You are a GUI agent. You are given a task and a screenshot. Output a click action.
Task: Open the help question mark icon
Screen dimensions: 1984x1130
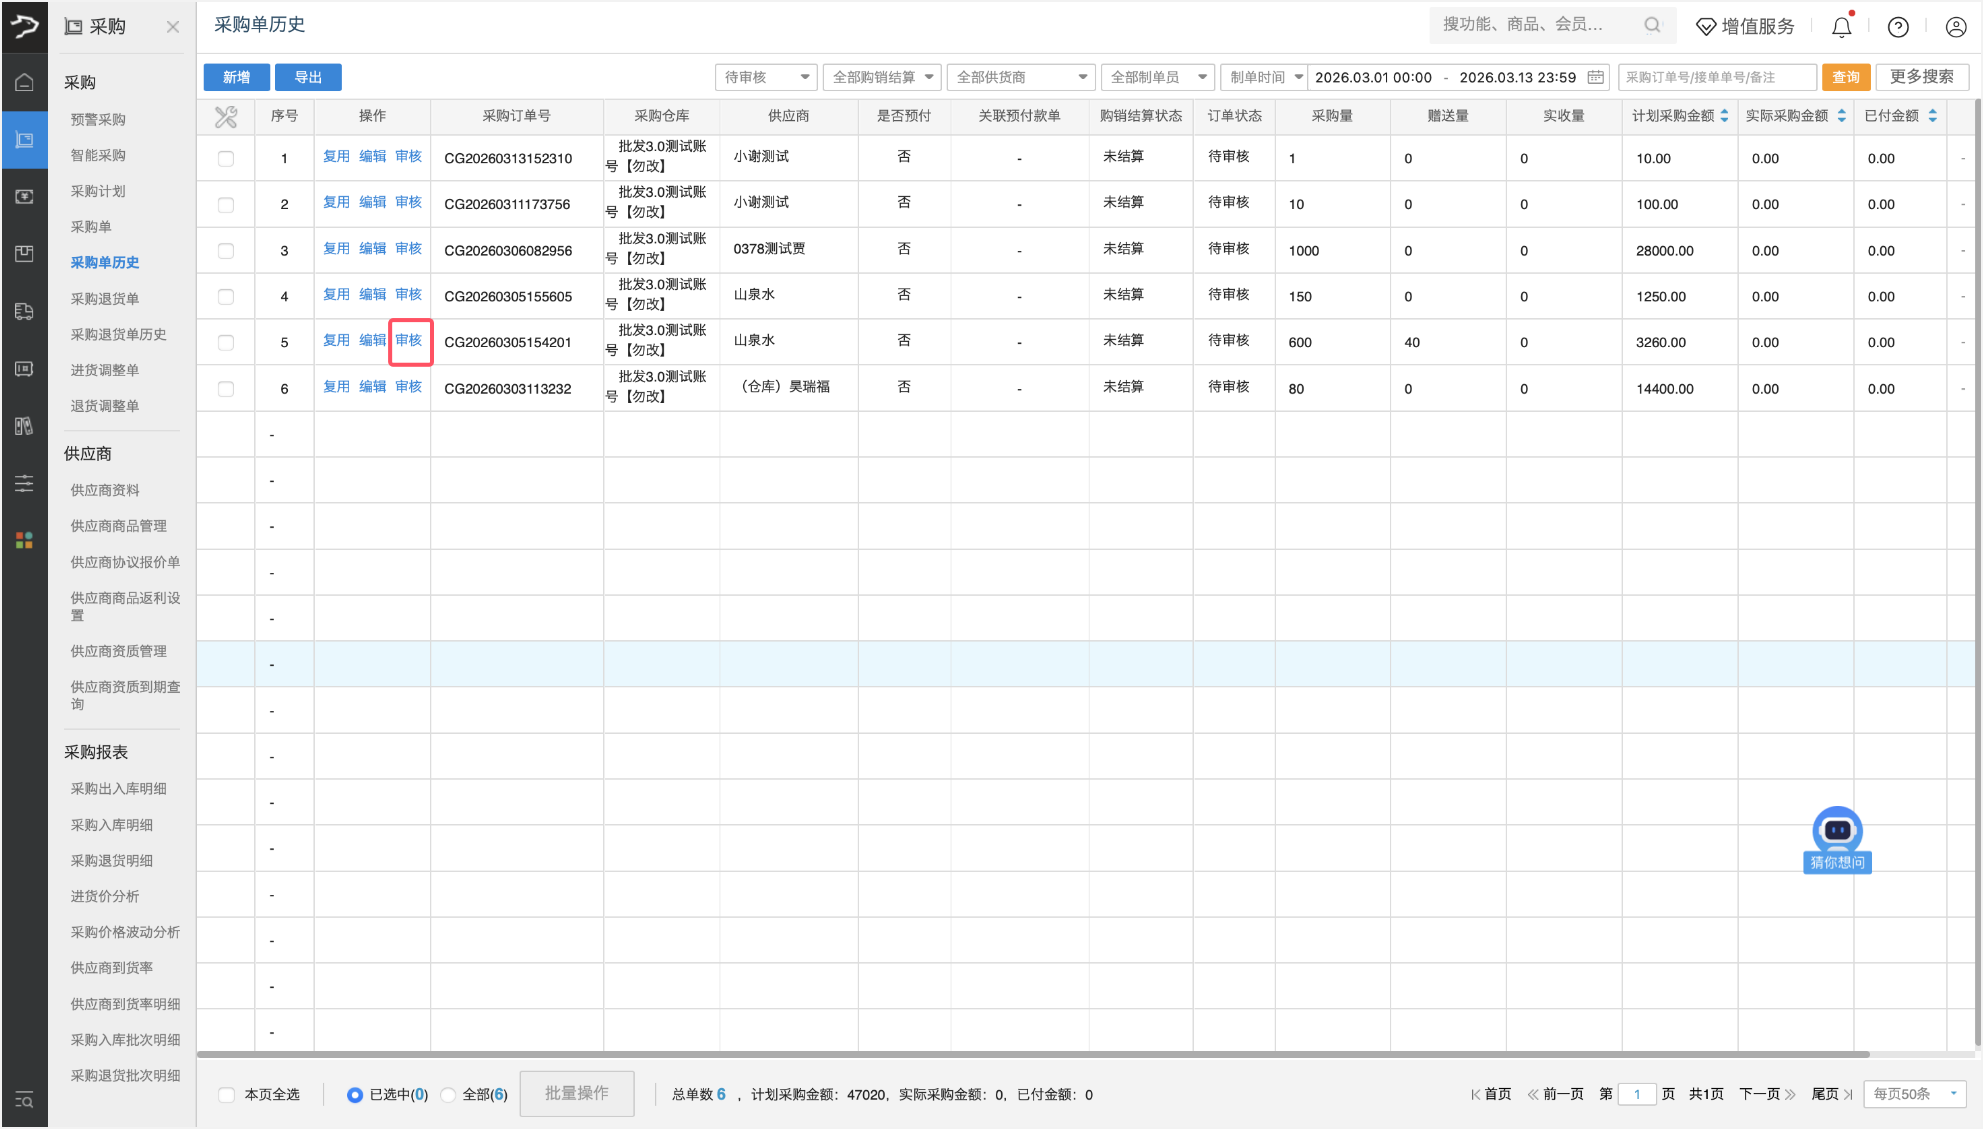(x=1898, y=27)
